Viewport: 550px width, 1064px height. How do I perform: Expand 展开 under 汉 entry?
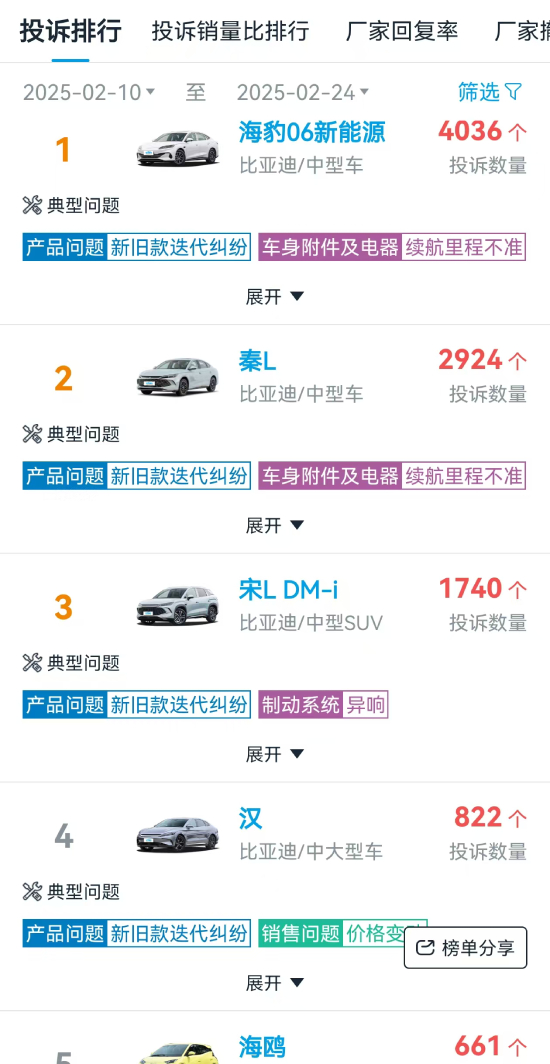coord(275,983)
